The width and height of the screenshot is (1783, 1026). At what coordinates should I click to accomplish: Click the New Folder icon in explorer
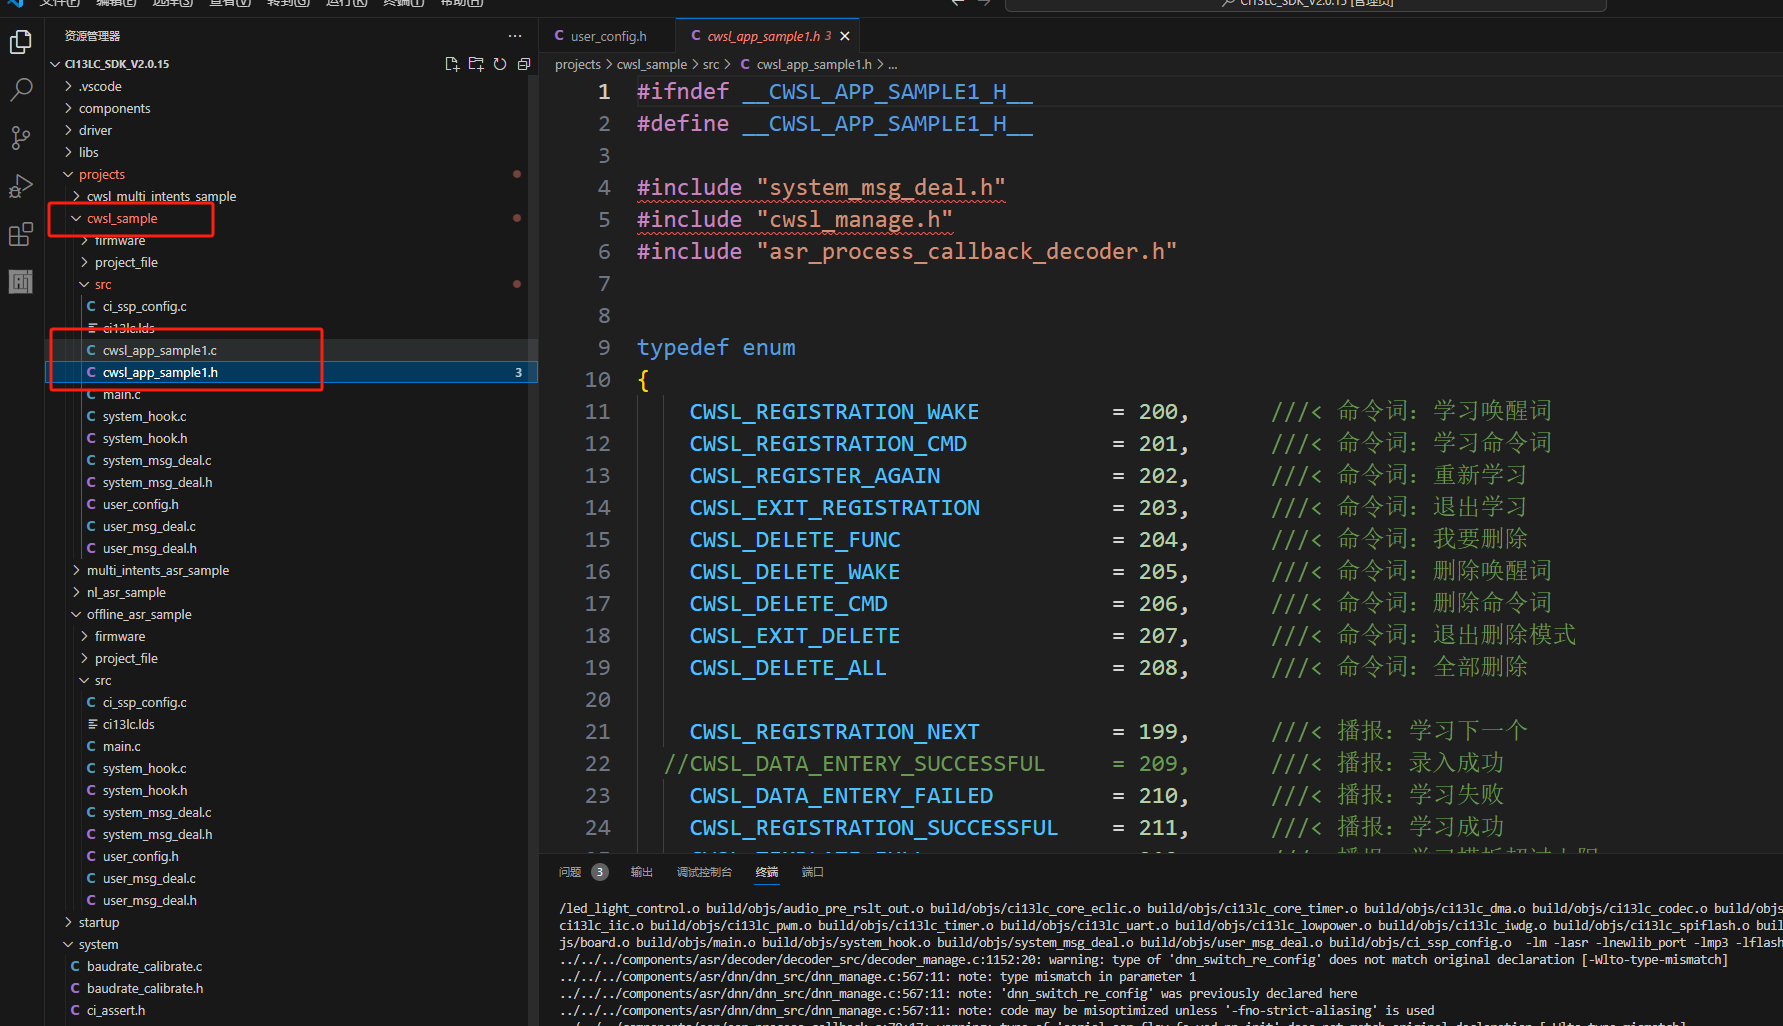click(x=476, y=64)
